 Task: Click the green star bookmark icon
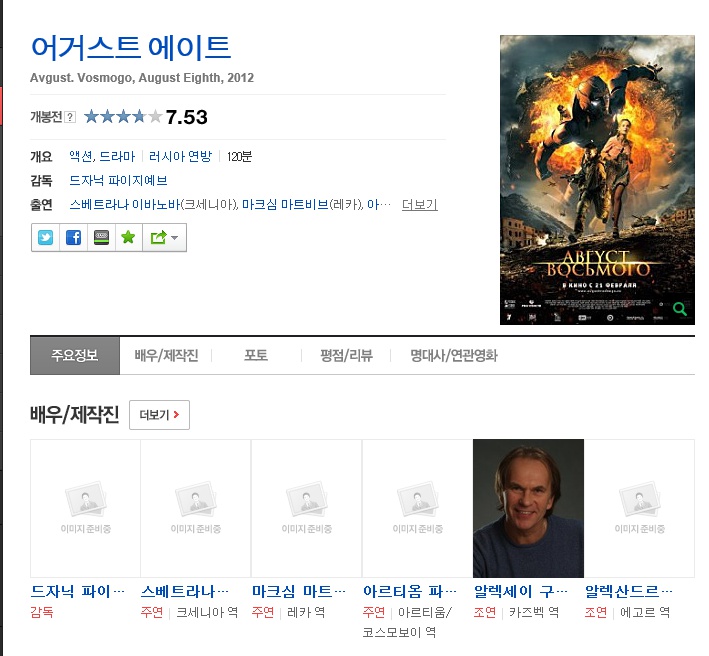(128, 237)
